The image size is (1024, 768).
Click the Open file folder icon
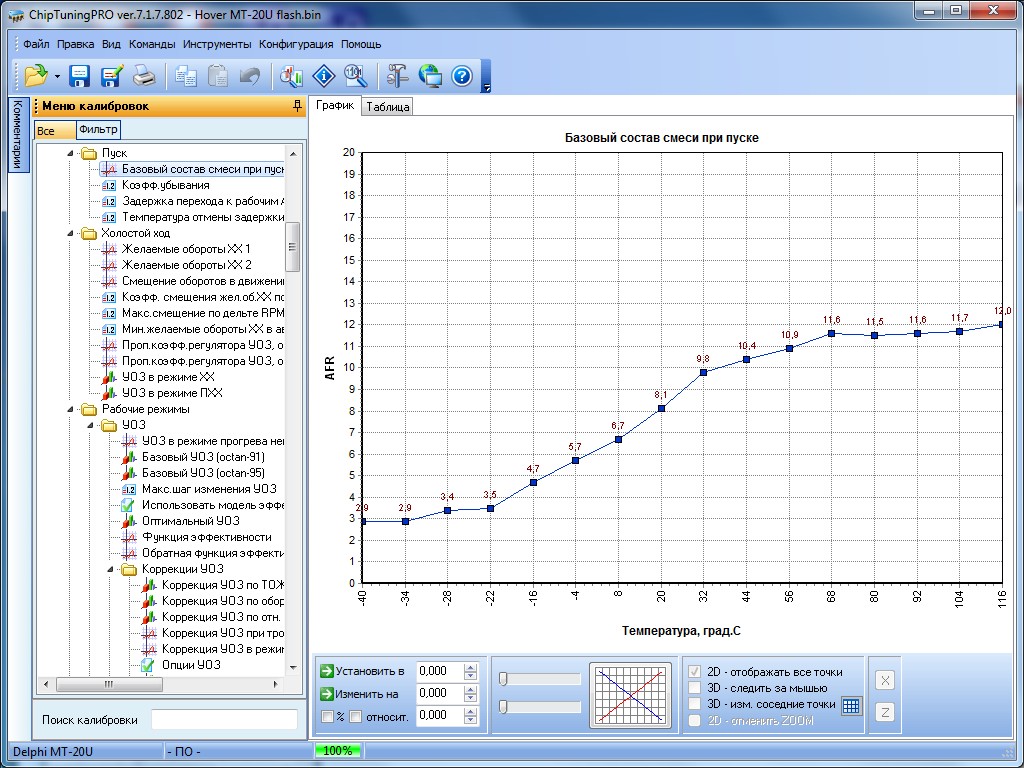coord(36,76)
